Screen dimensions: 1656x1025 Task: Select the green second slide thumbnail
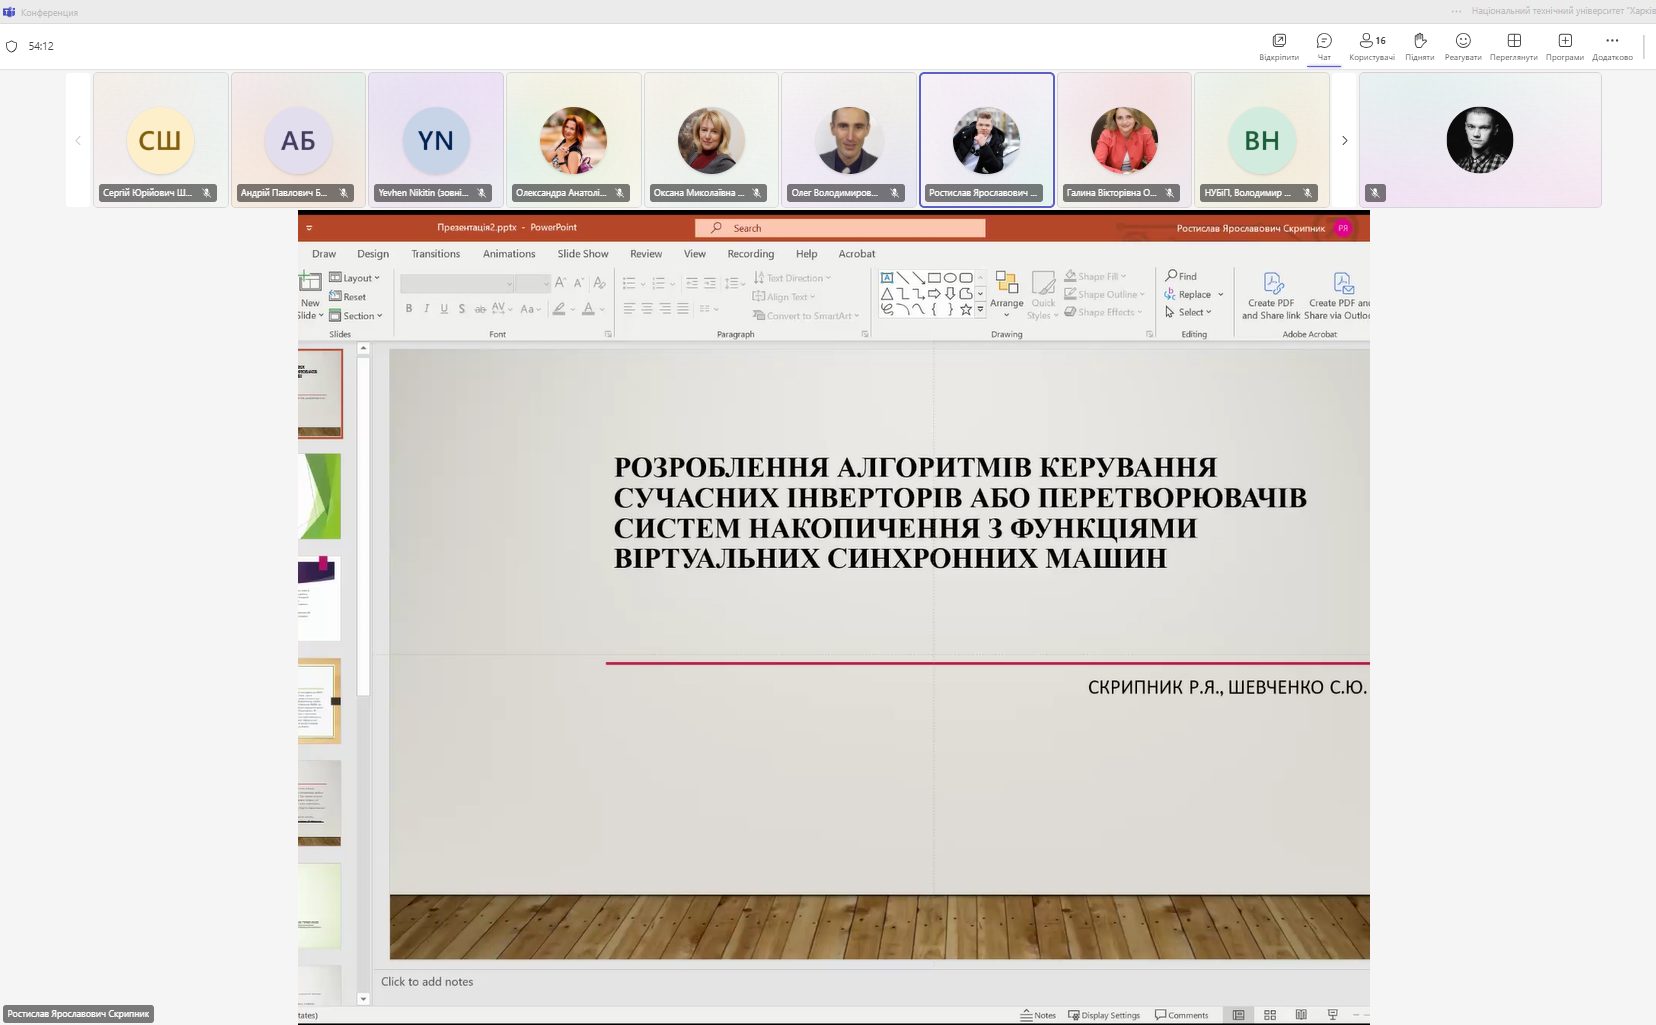pyautogui.click(x=320, y=496)
